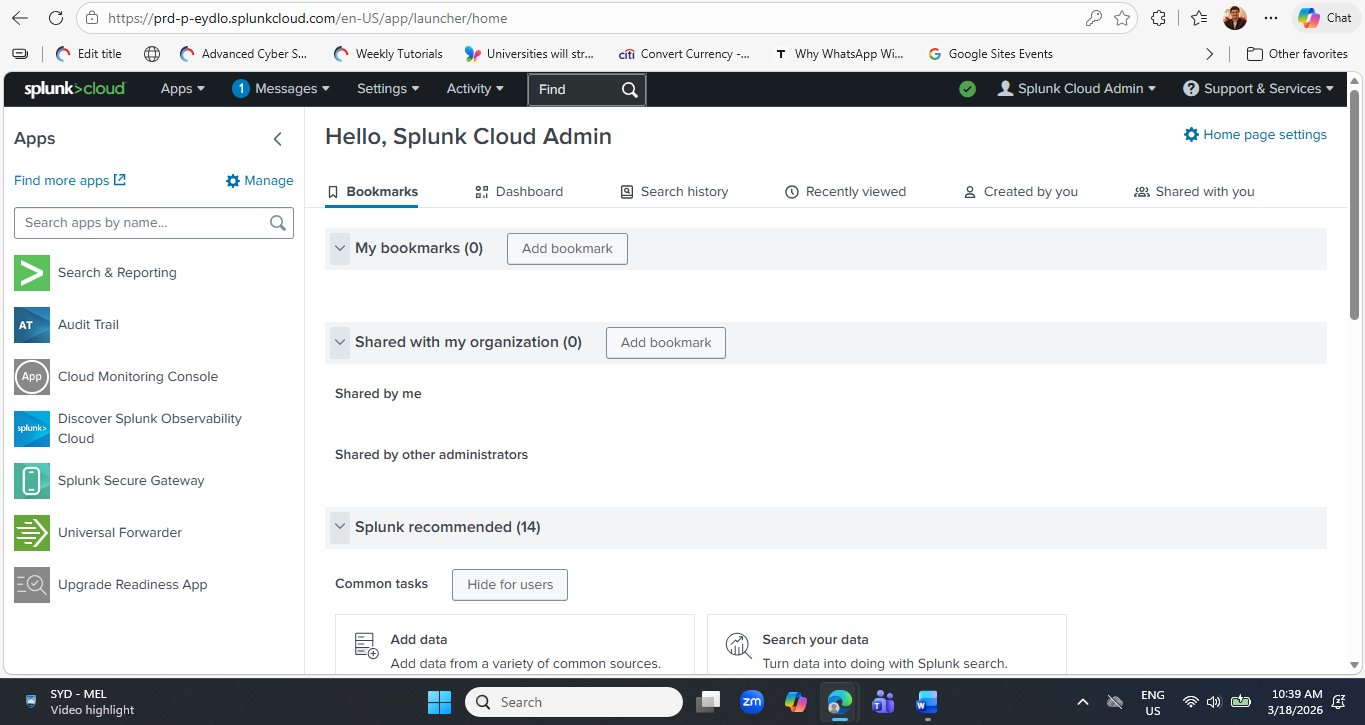Collapse the Apps sidebar panel
This screenshot has height=725, width=1365.
click(277, 139)
